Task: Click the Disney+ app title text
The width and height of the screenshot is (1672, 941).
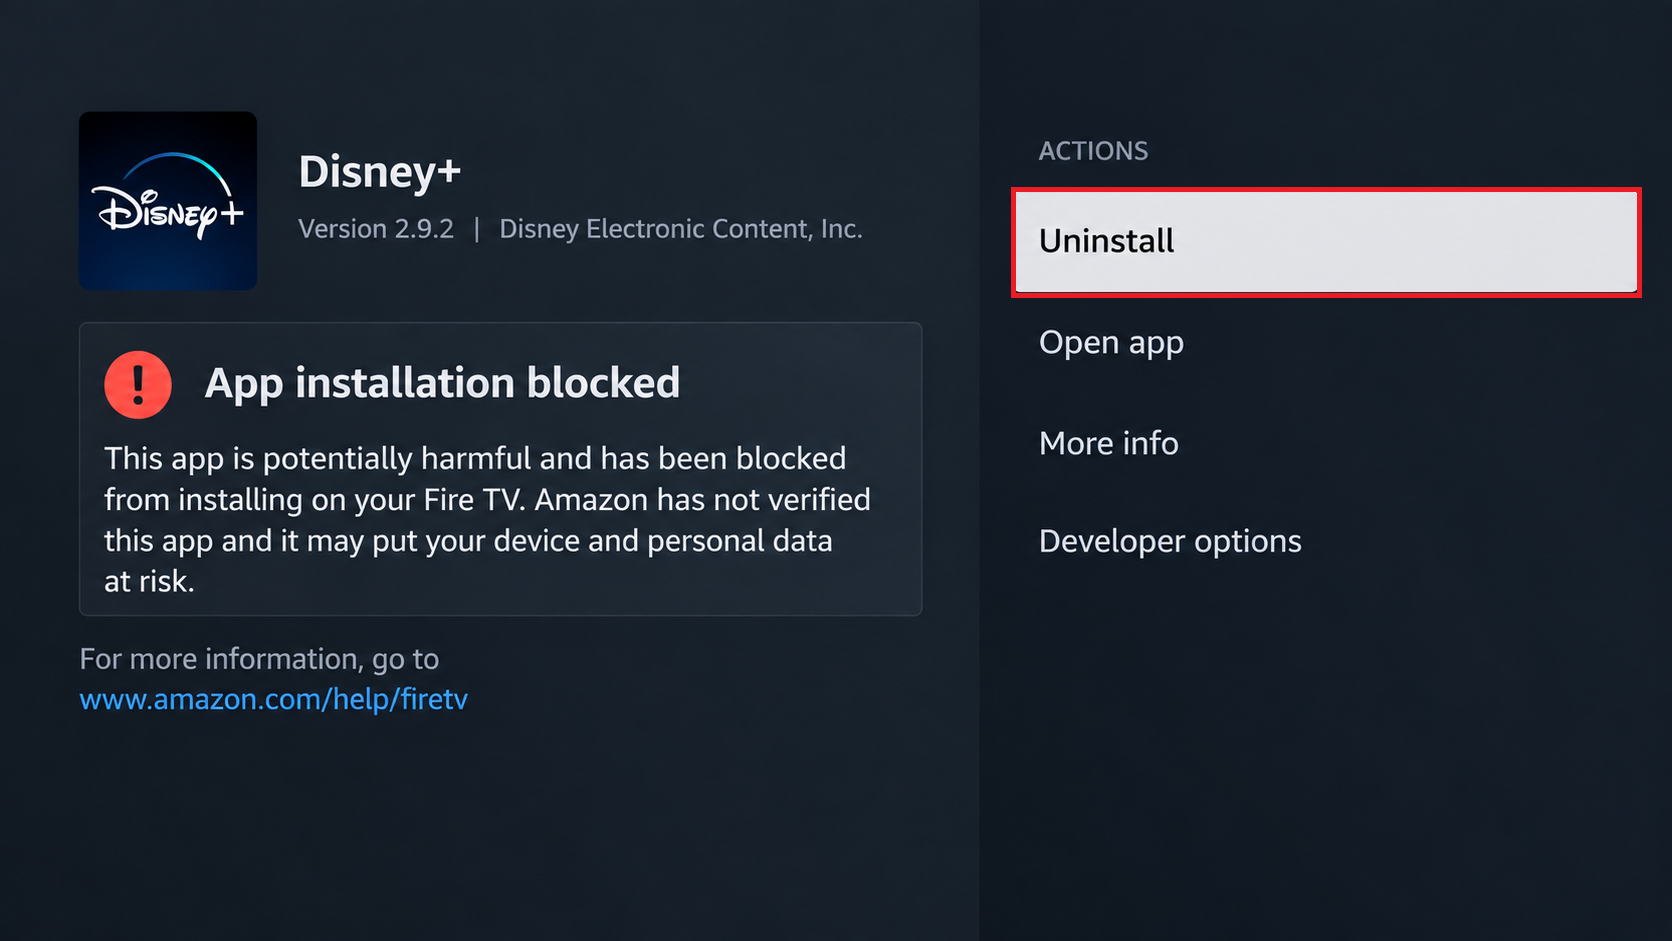Action: click(380, 172)
